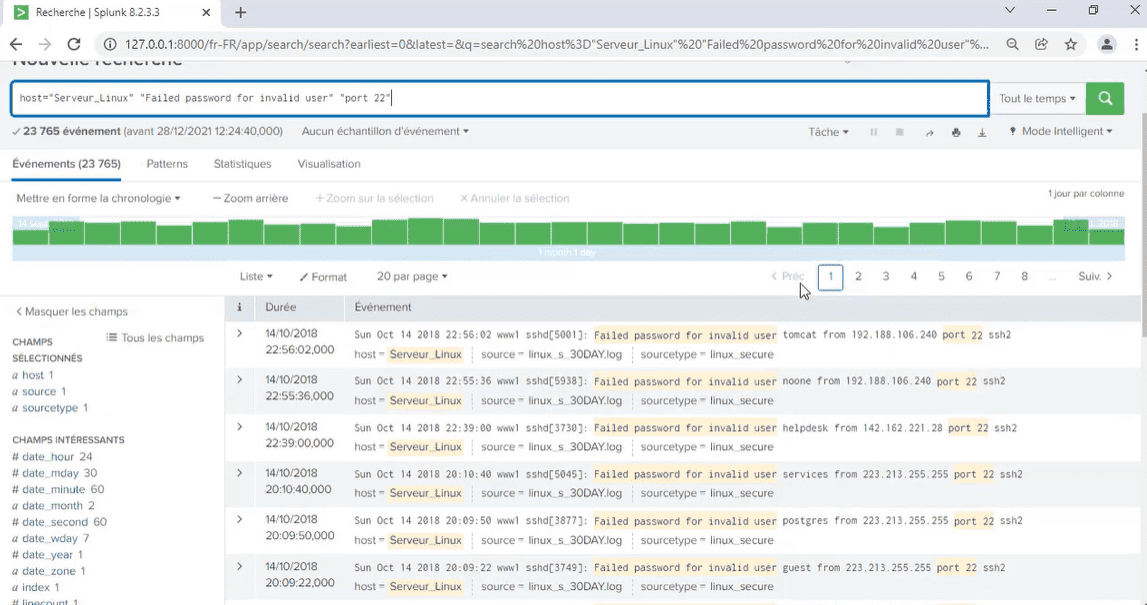
Task: Go back in browser history
Action: (x=15, y=44)
